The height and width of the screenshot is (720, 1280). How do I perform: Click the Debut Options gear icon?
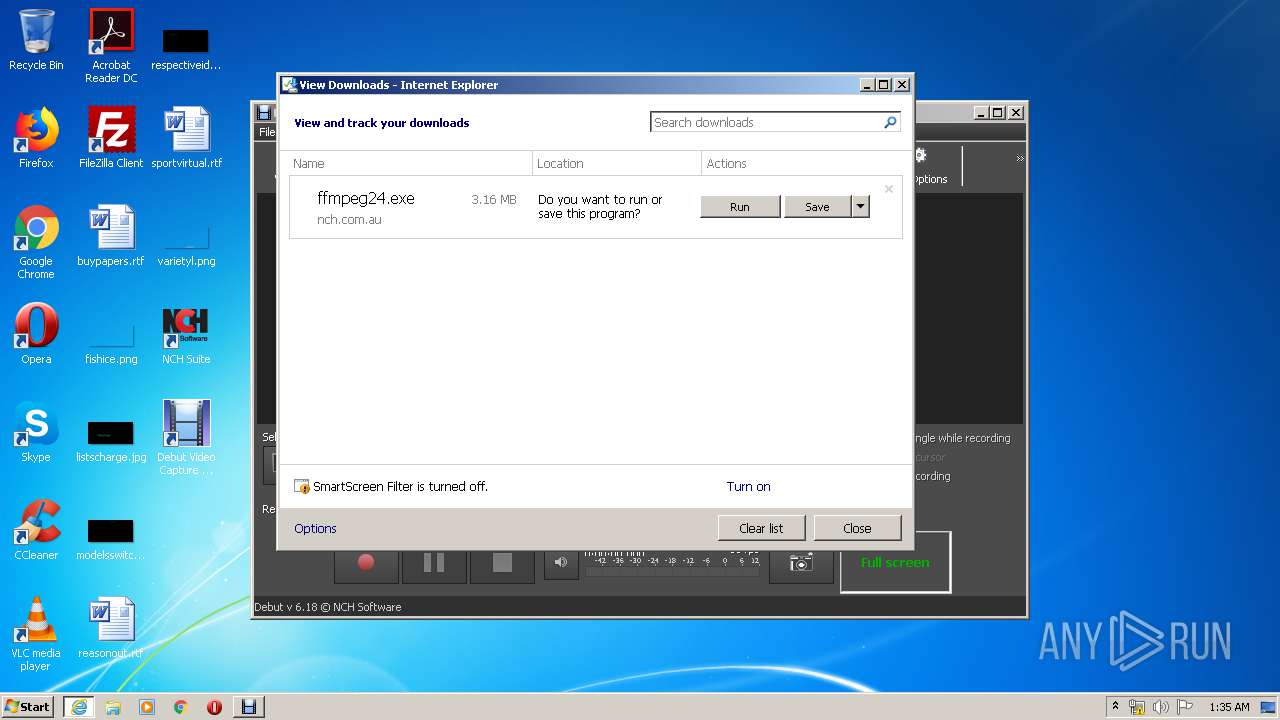click(x=921, y=156)
